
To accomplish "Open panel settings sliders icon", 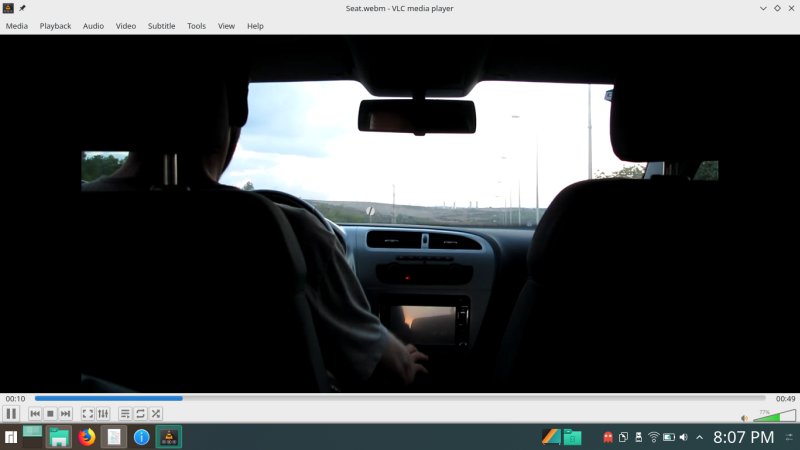I will pyautogui.click(x=789, y=437).
